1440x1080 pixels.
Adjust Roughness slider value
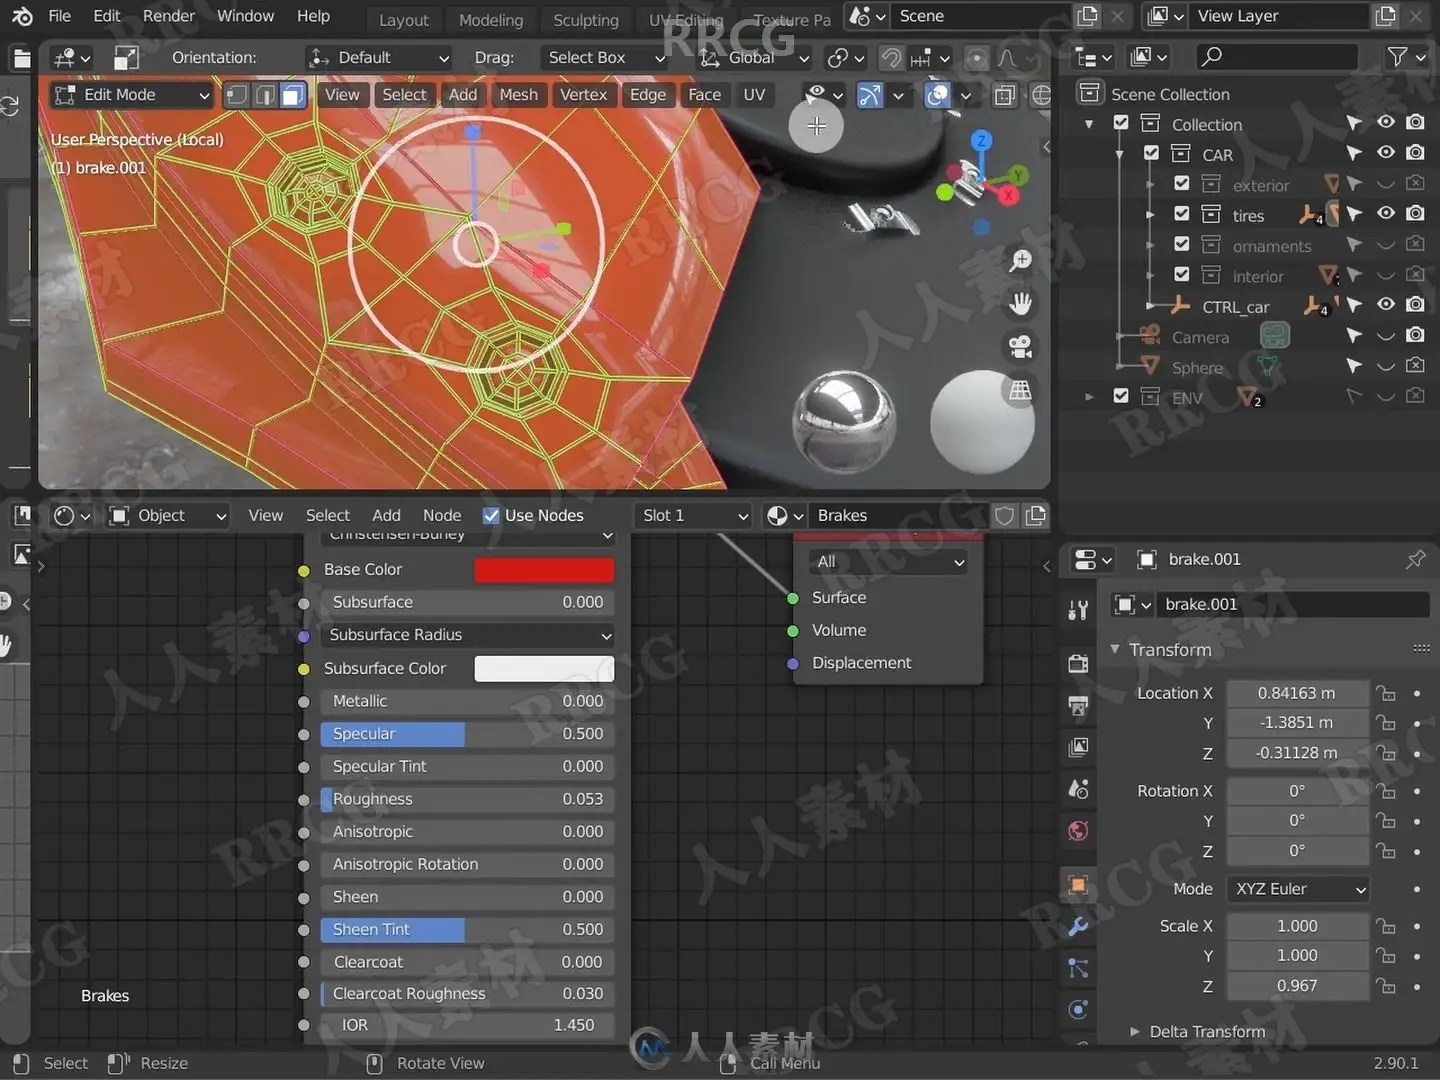(x=467, y=800)
